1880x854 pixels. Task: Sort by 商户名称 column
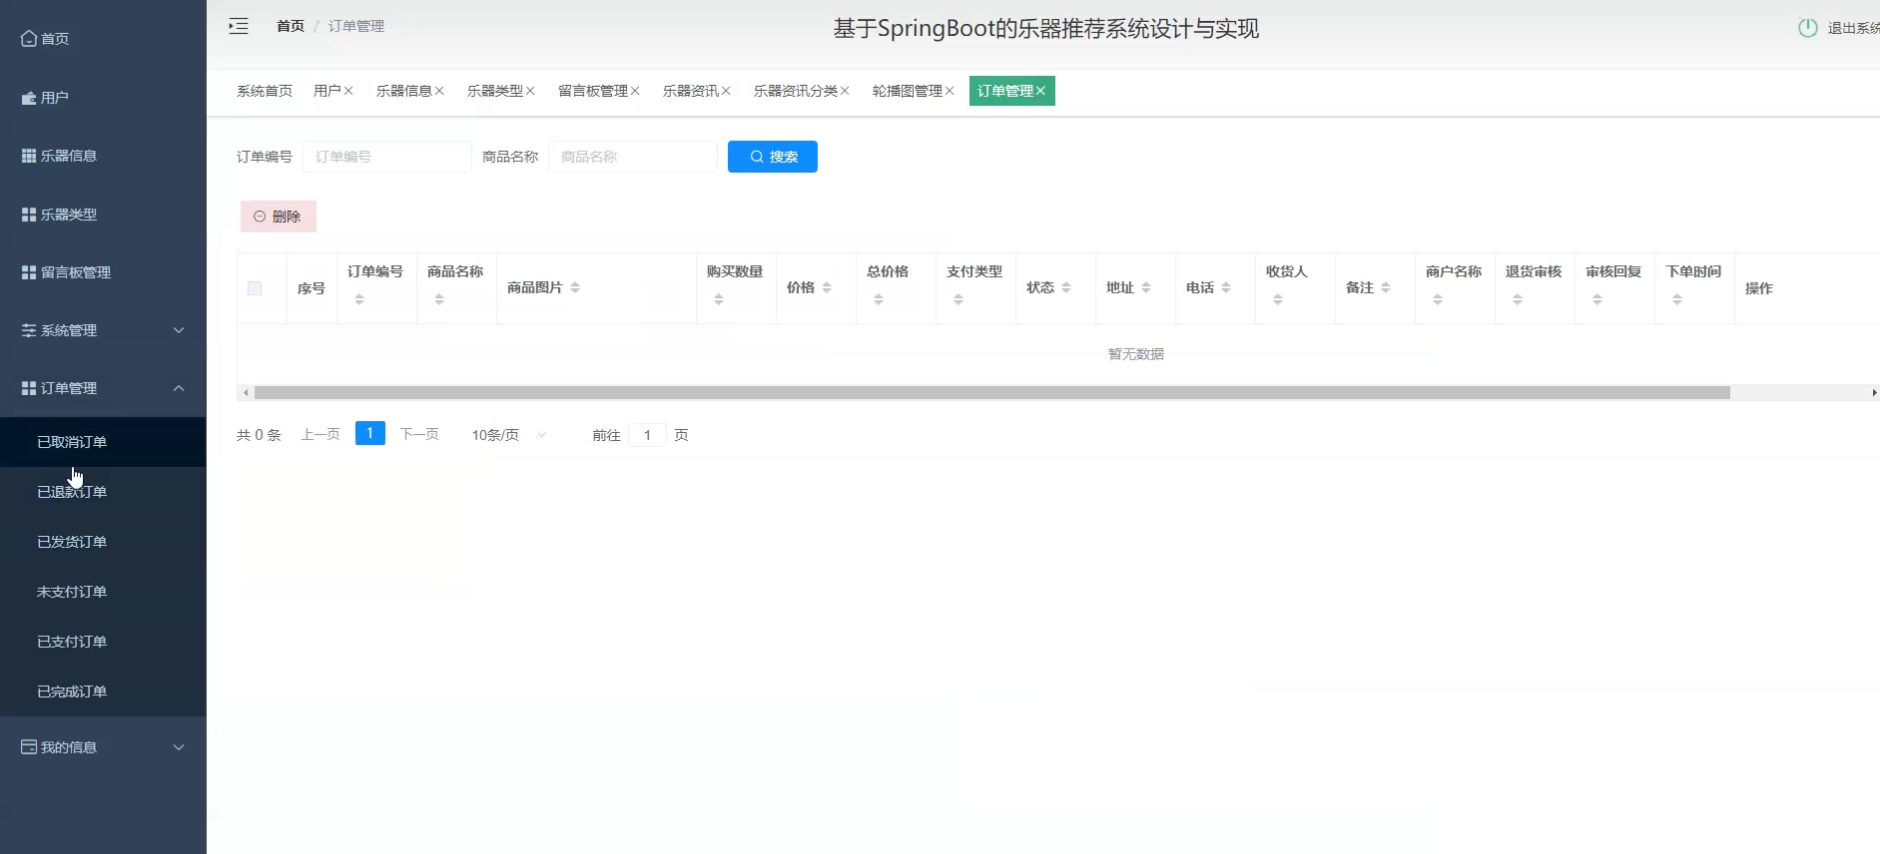point(1438,300)
